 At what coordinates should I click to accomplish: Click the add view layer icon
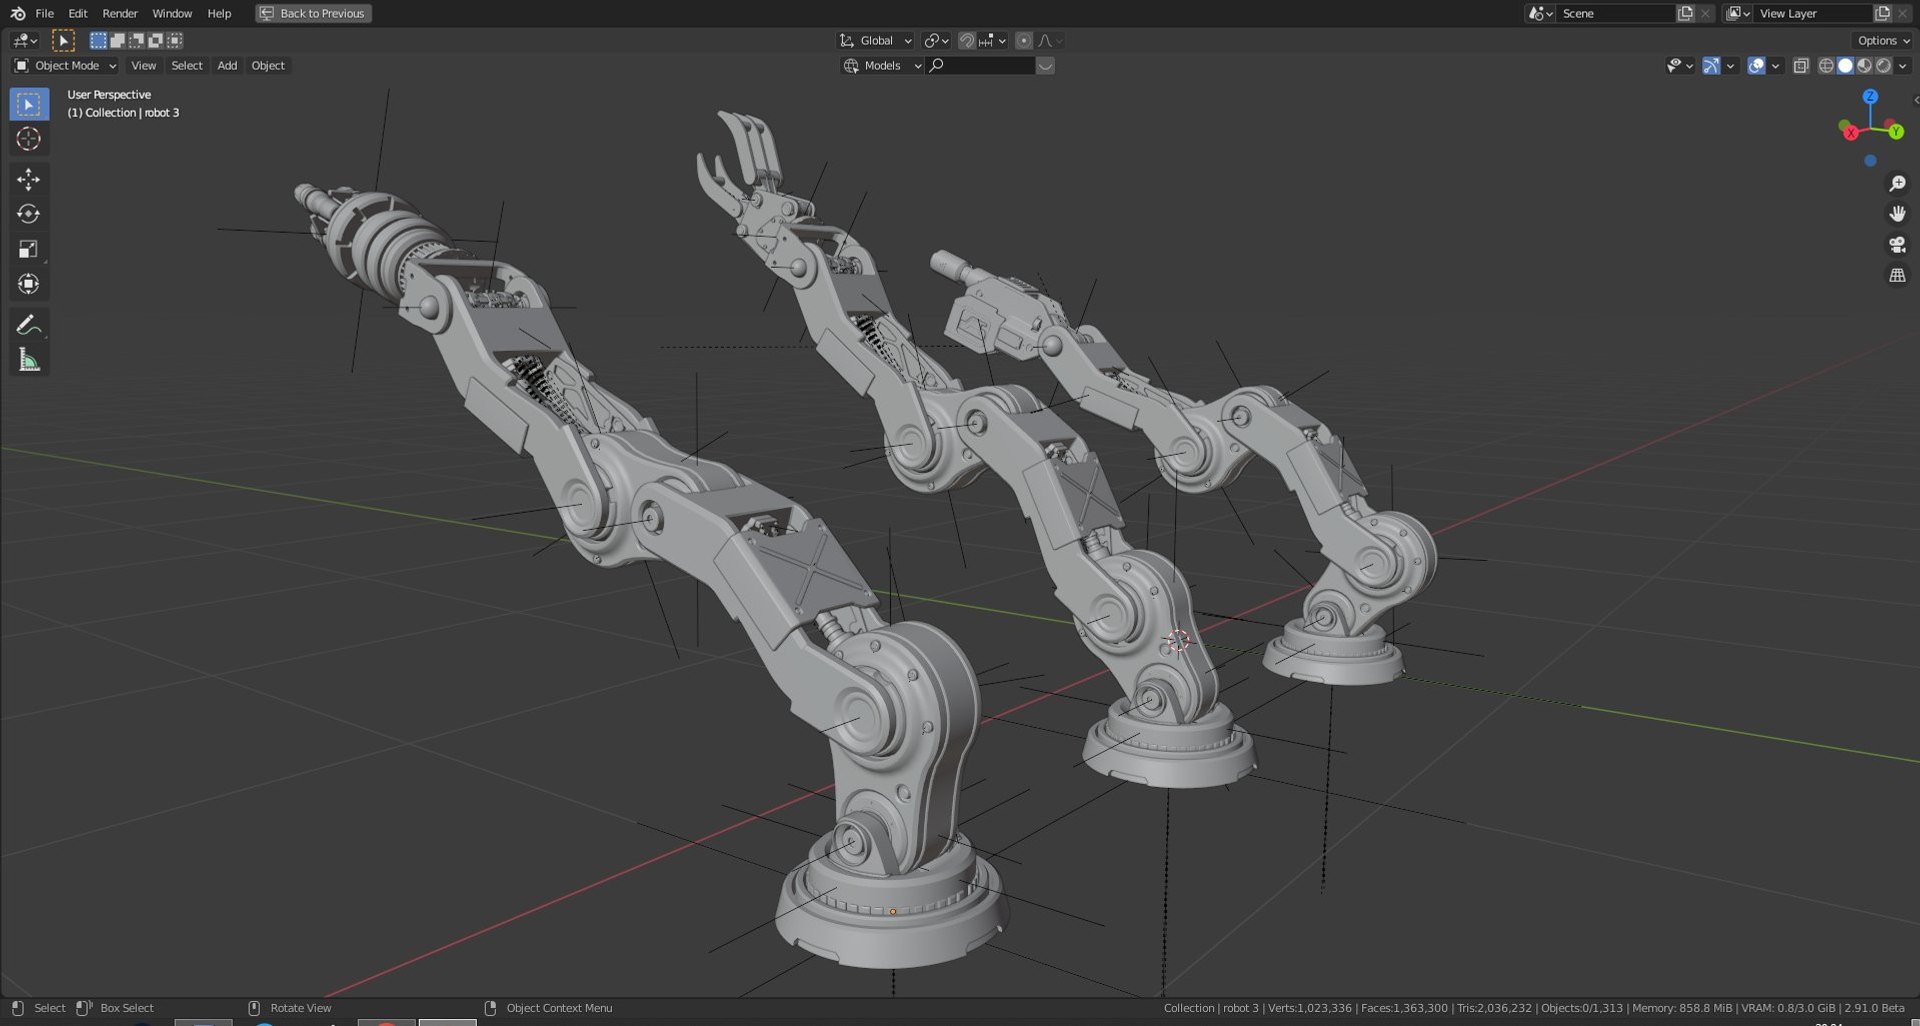click(1882, 13)
